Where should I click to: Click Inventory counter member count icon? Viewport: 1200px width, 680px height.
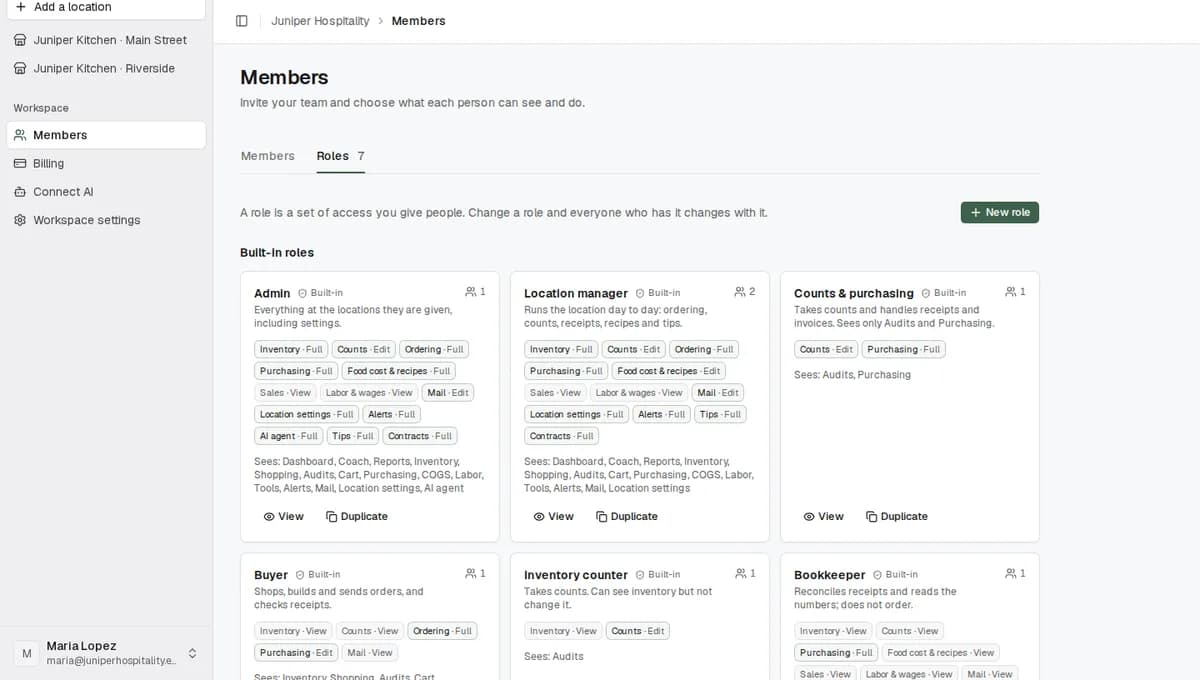[740, 574]
